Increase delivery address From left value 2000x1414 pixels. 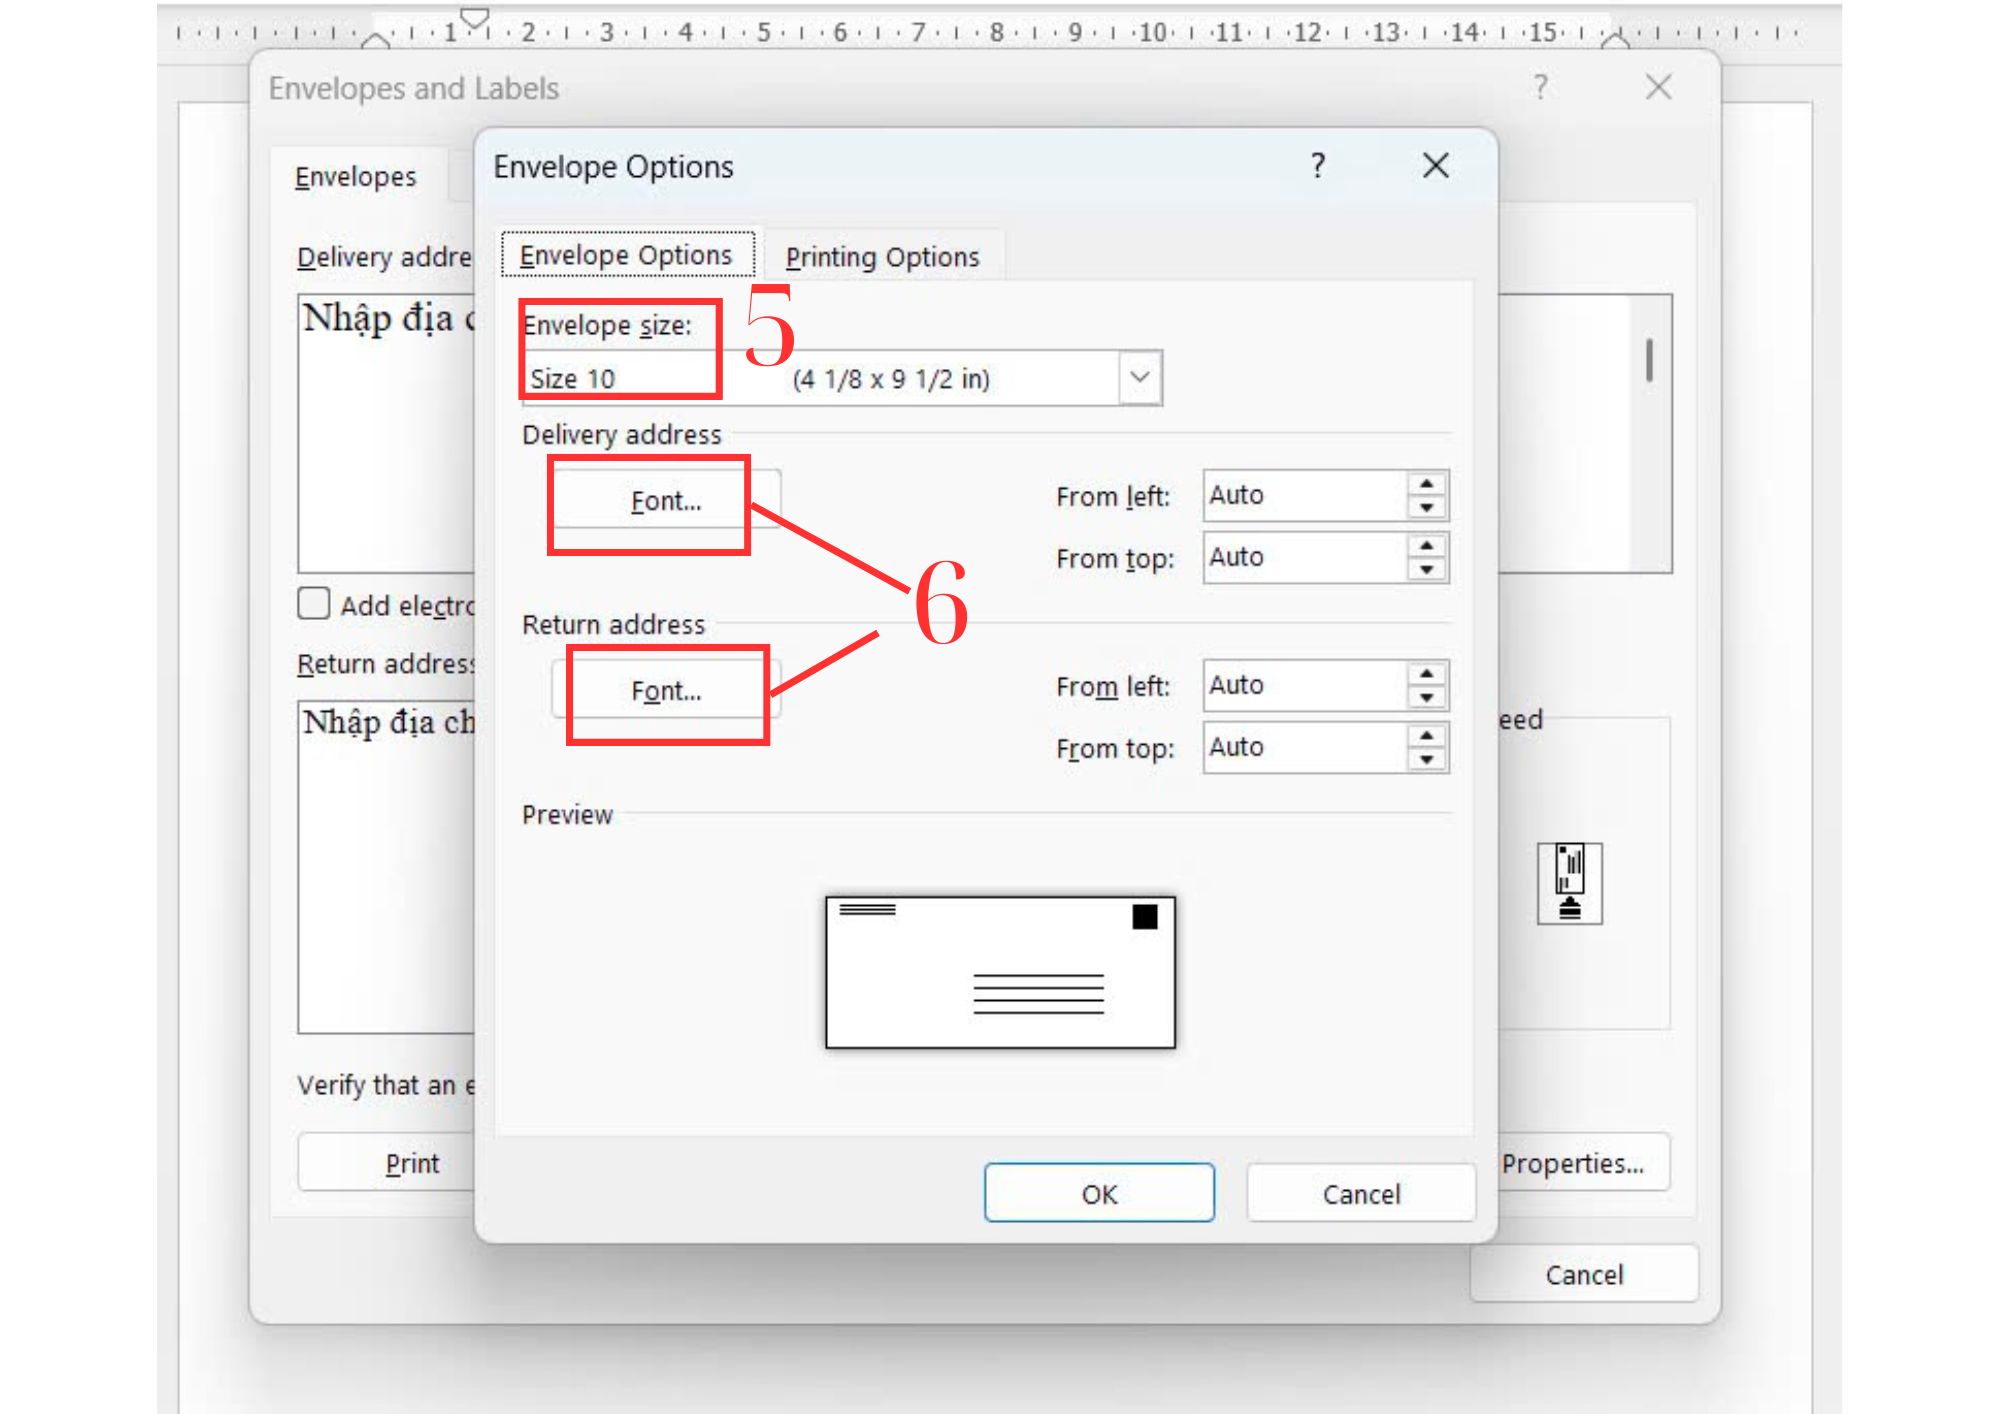pyautogui.click(x=1427, y=484)
